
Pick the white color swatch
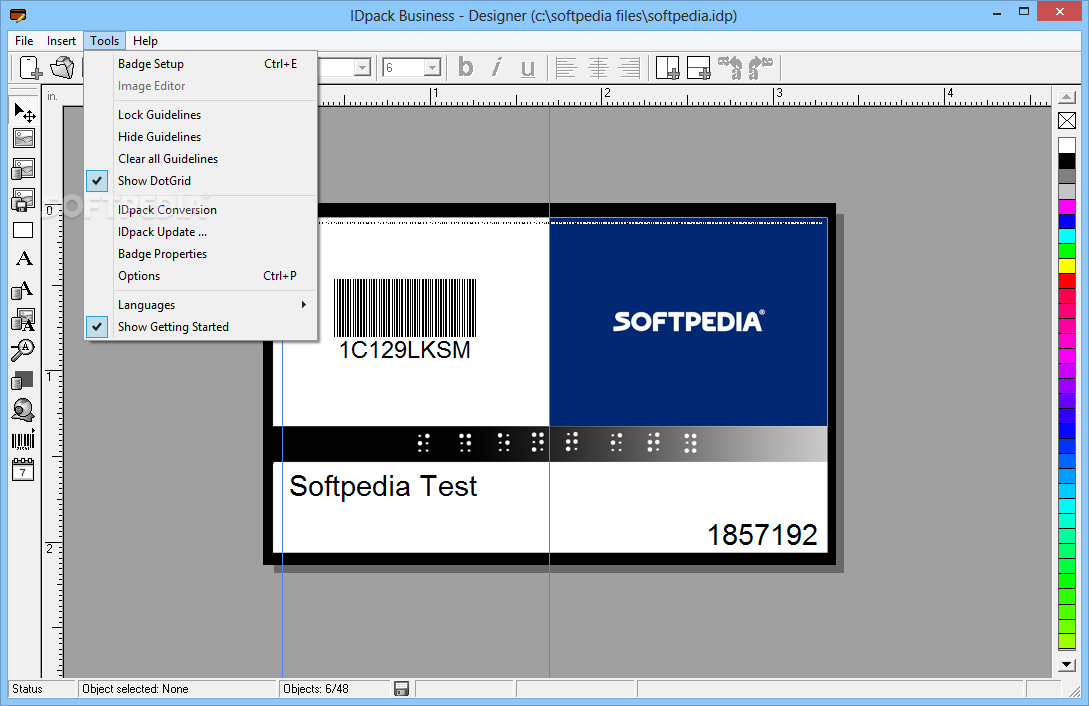[x=1067, y=145]
